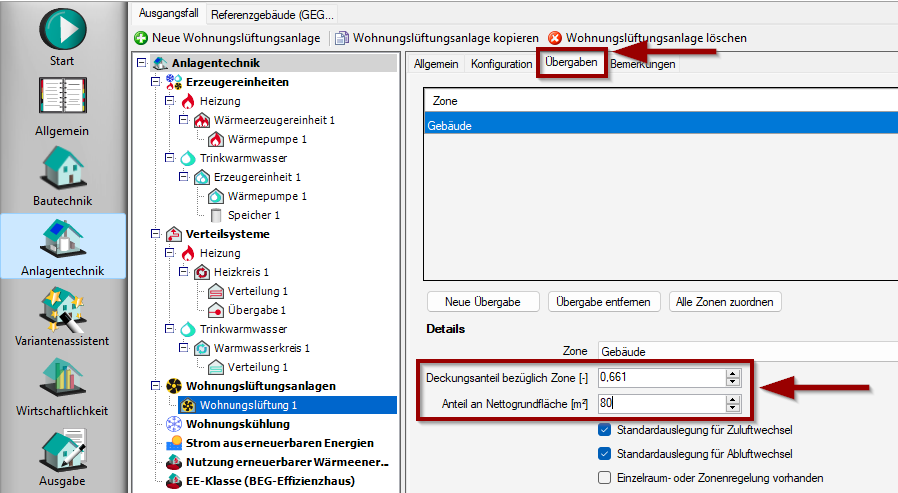Click the Erzeugereinheiten tree icon
Screen dimensions: 898x493
click(x=174, y=82)
